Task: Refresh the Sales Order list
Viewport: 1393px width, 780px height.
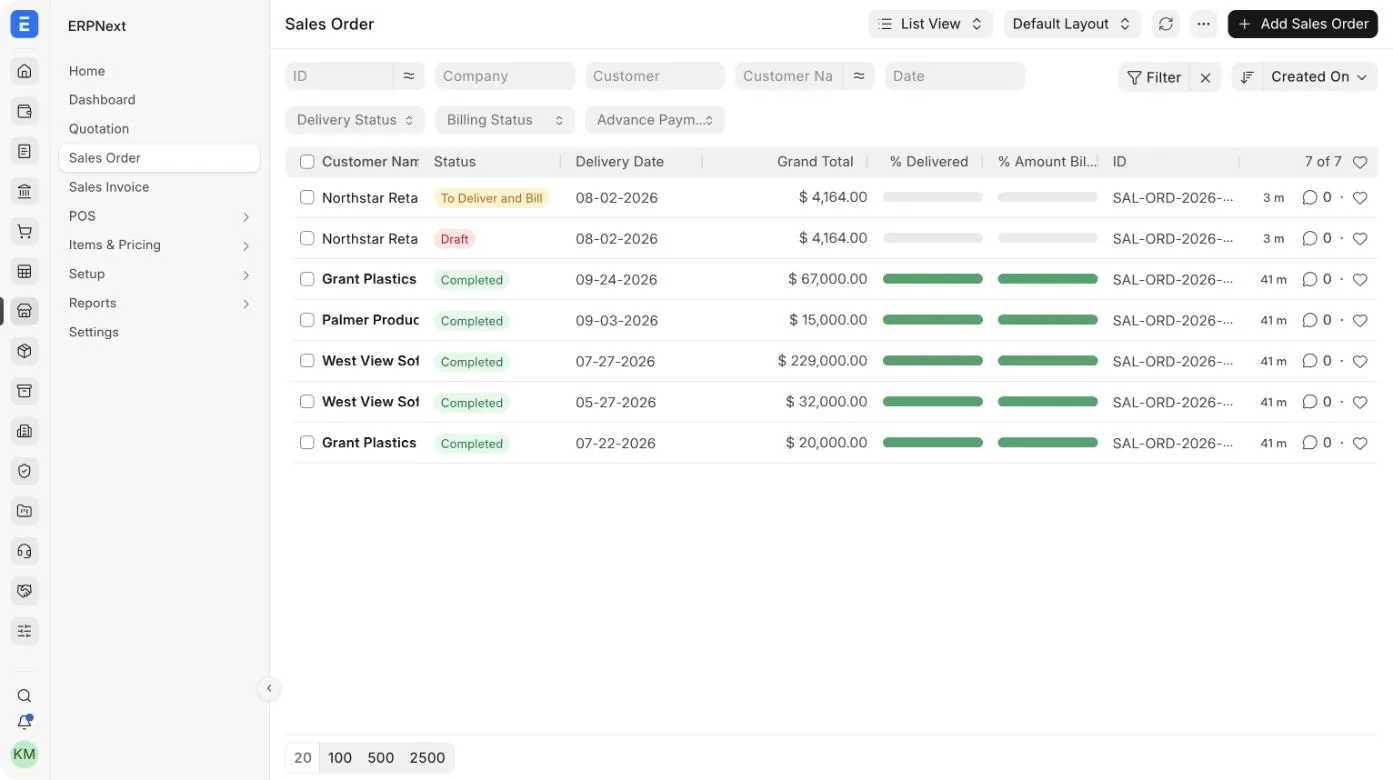Action: coord(1166,24)
